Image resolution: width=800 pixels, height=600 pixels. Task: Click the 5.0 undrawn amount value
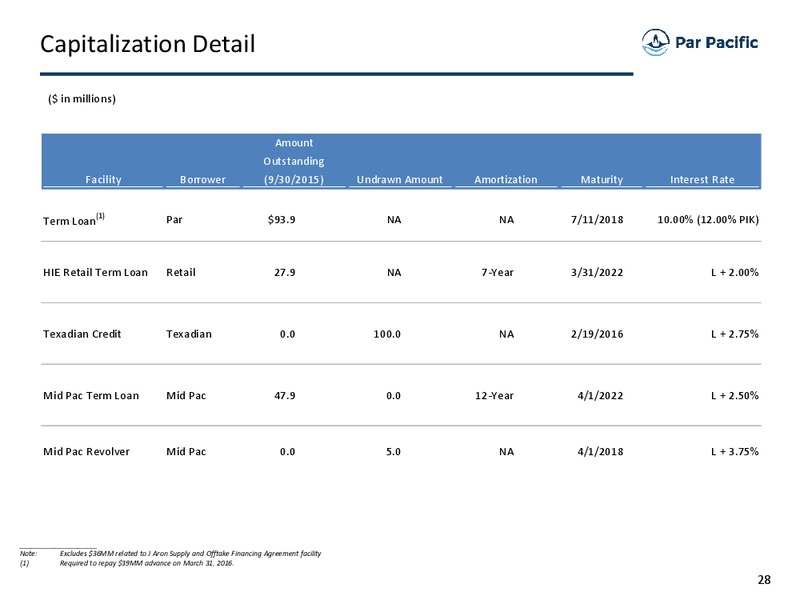point(393,452)
